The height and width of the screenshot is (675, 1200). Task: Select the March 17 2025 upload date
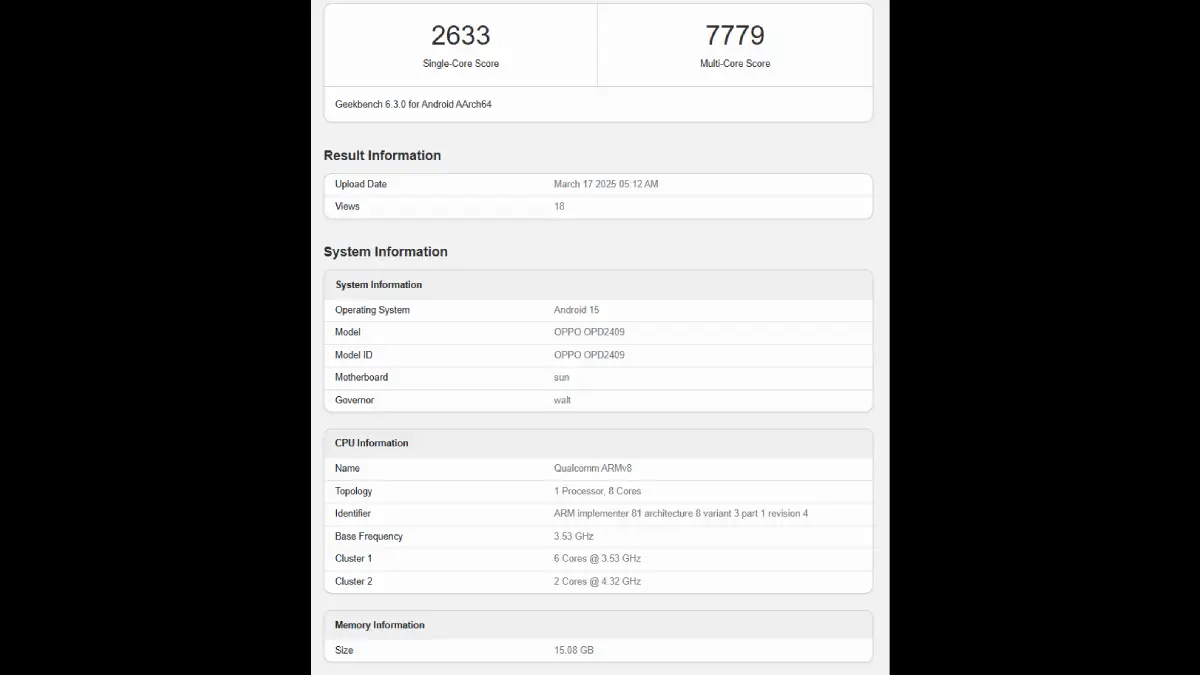(x=605, y=184)
